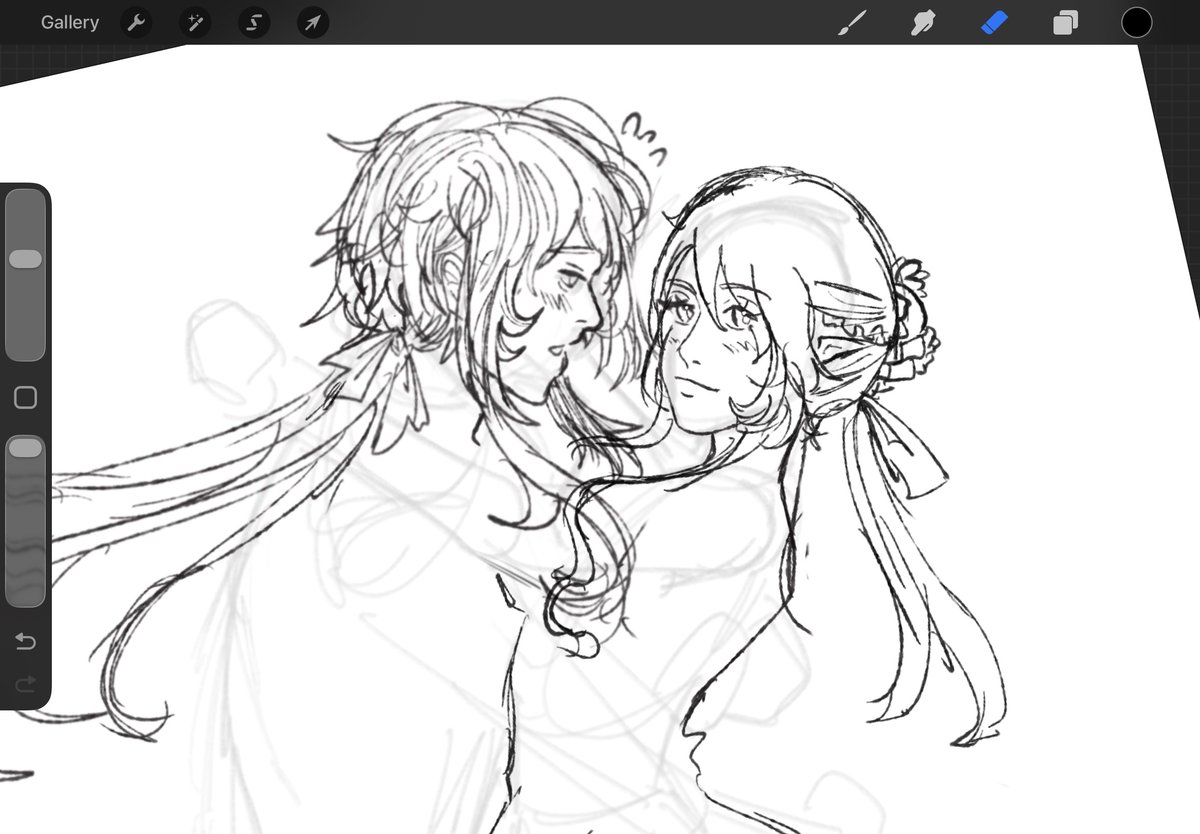
Task: Select the Smudge tool
Action: coord(923,23)
